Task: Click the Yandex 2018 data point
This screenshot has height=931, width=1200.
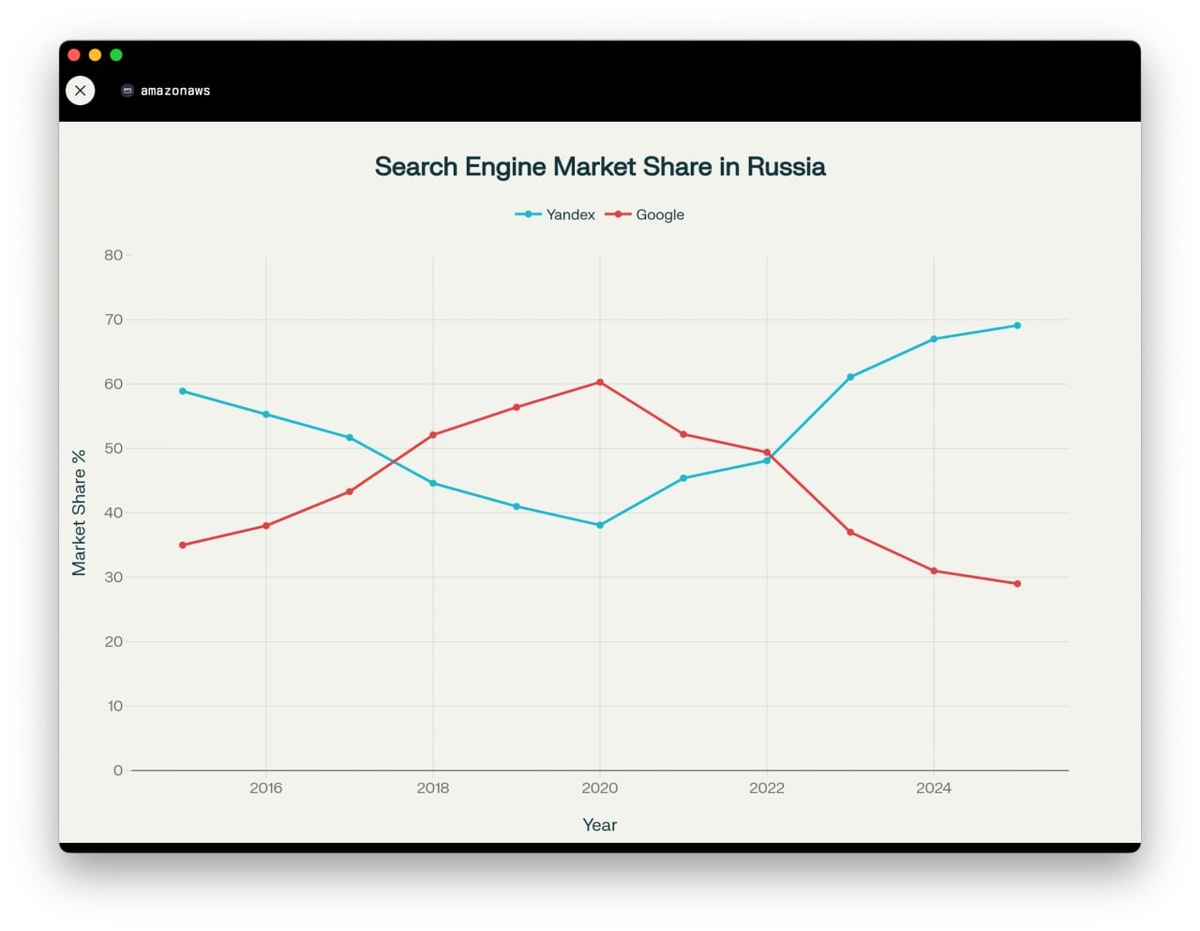Action: click(x=433, y=483)
